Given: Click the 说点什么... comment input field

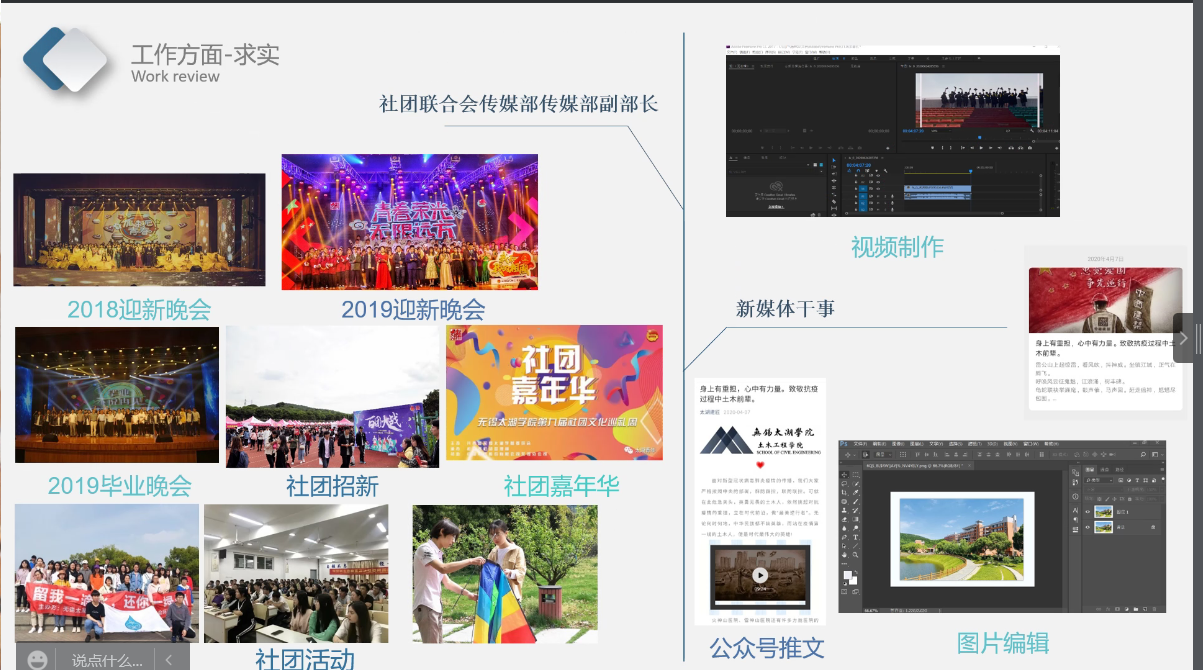Looking at the screenshot, I should [x=106, y=659].
